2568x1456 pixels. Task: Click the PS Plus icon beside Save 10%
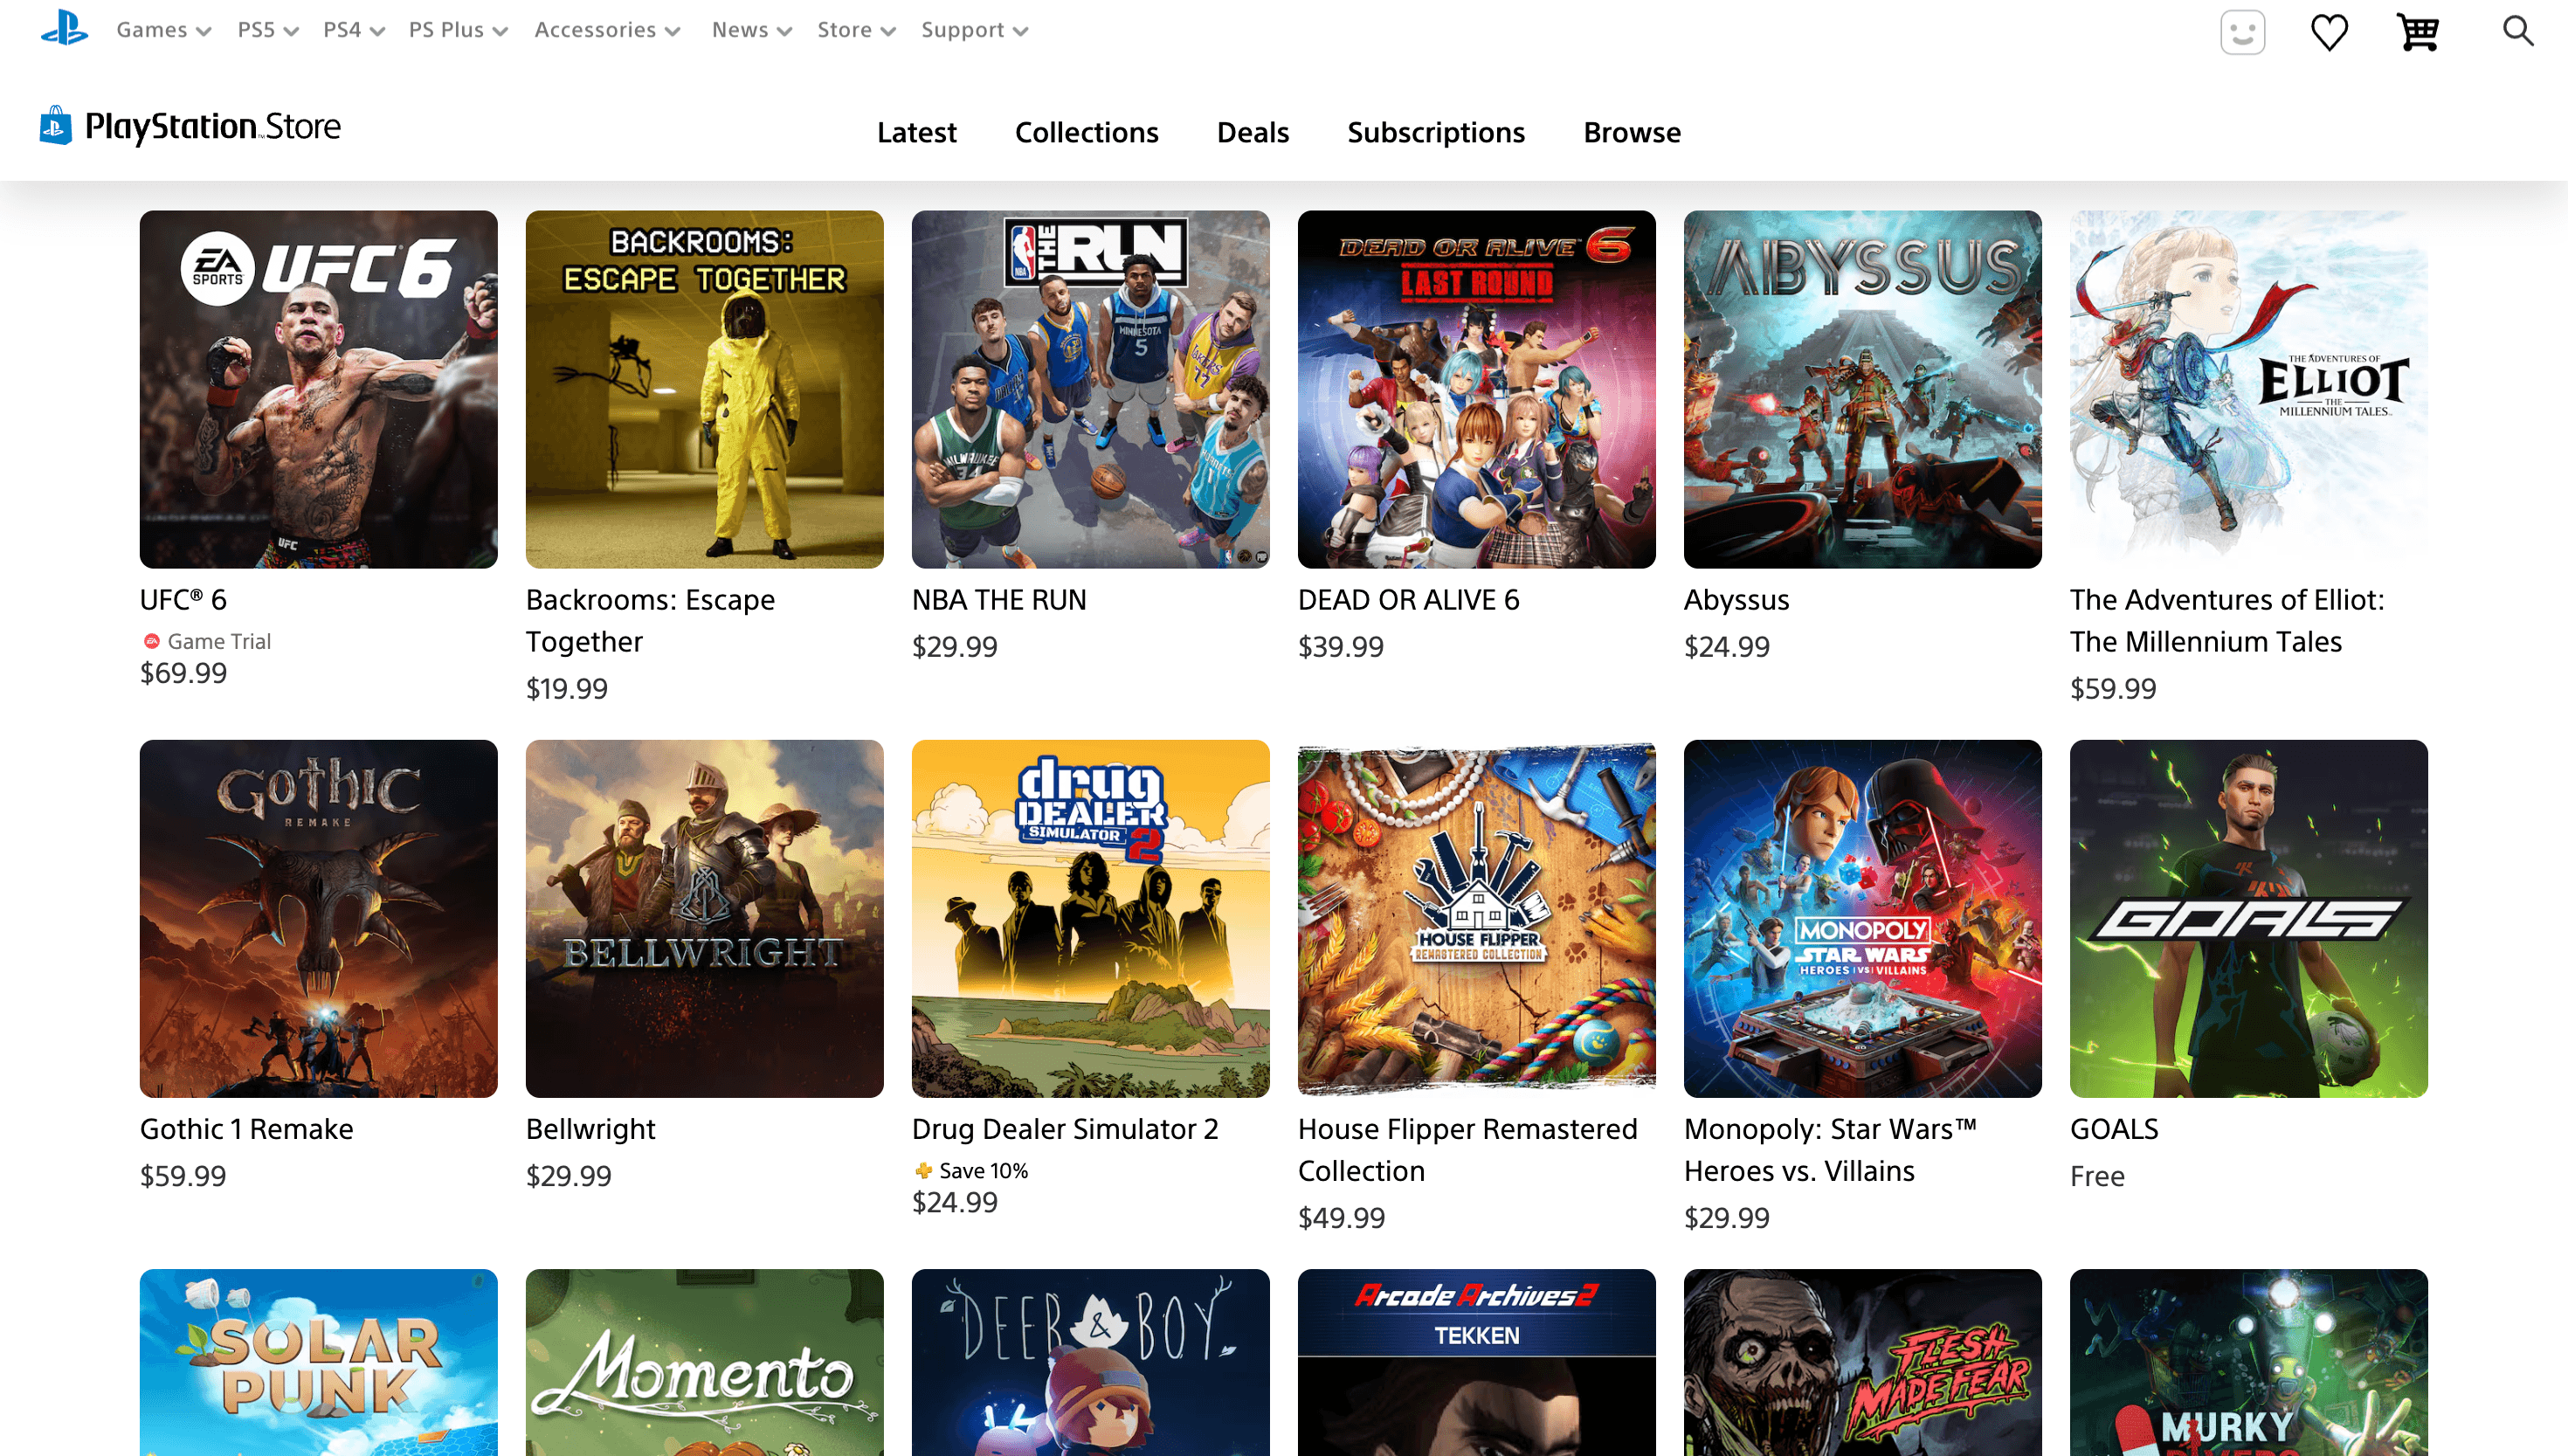point(923,1170)
